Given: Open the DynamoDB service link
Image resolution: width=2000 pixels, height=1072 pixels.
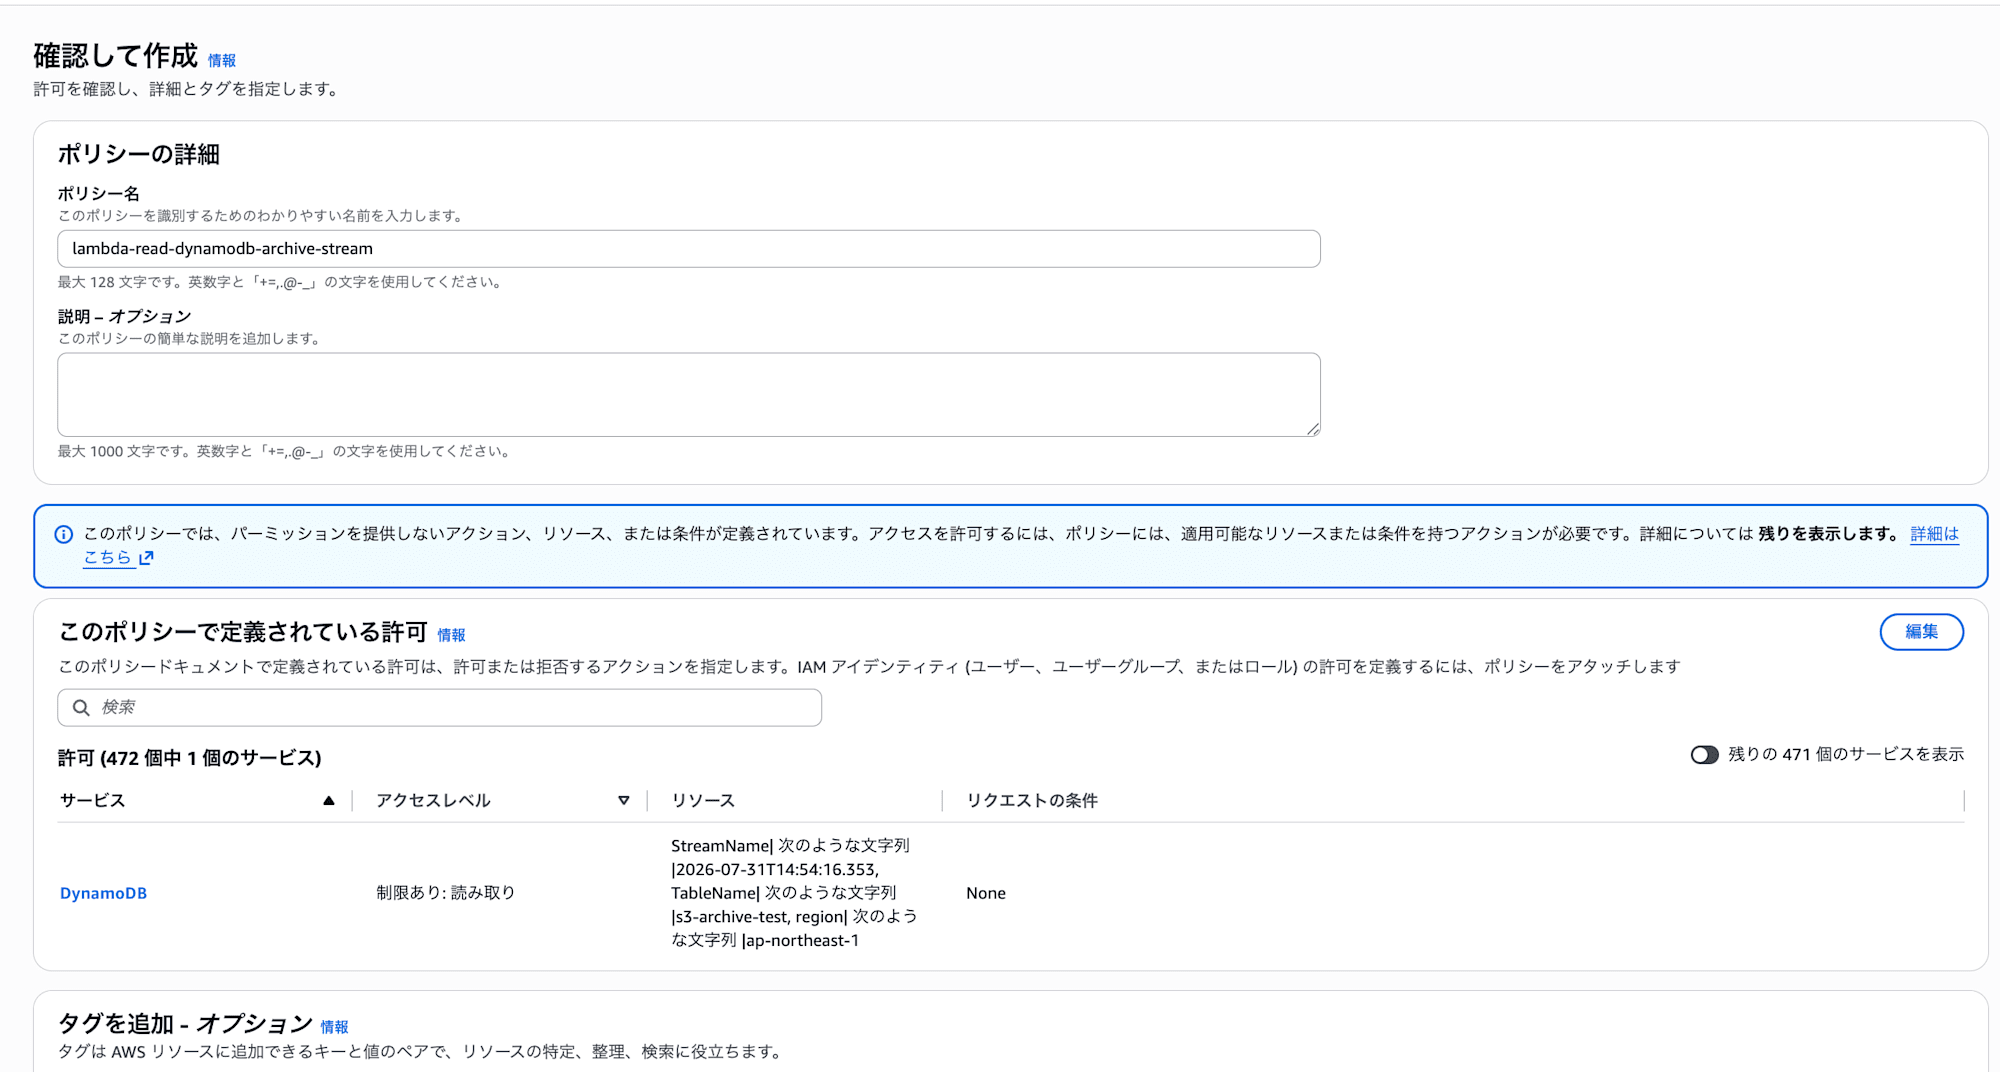Looking at the screenshot, I should (103, 893).
